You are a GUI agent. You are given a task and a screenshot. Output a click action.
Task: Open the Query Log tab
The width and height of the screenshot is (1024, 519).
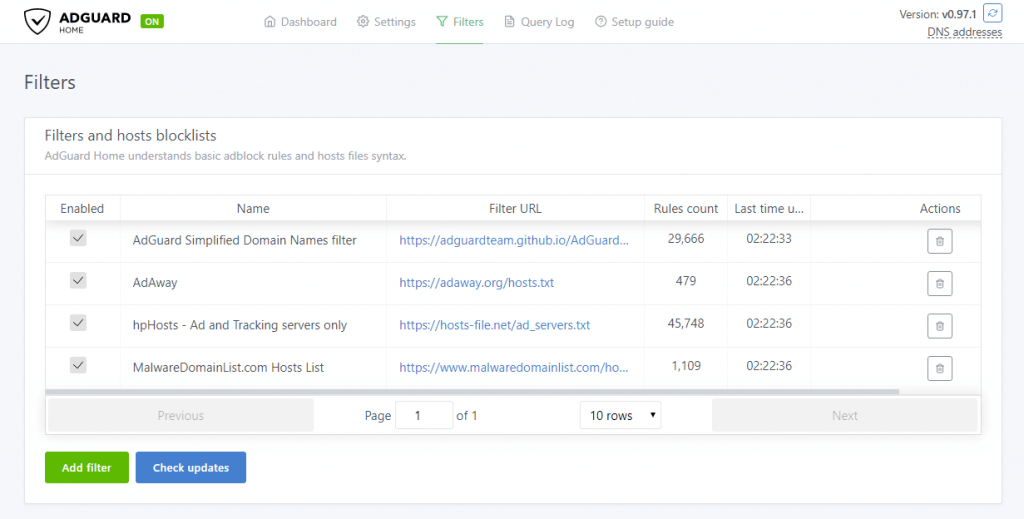539,22
